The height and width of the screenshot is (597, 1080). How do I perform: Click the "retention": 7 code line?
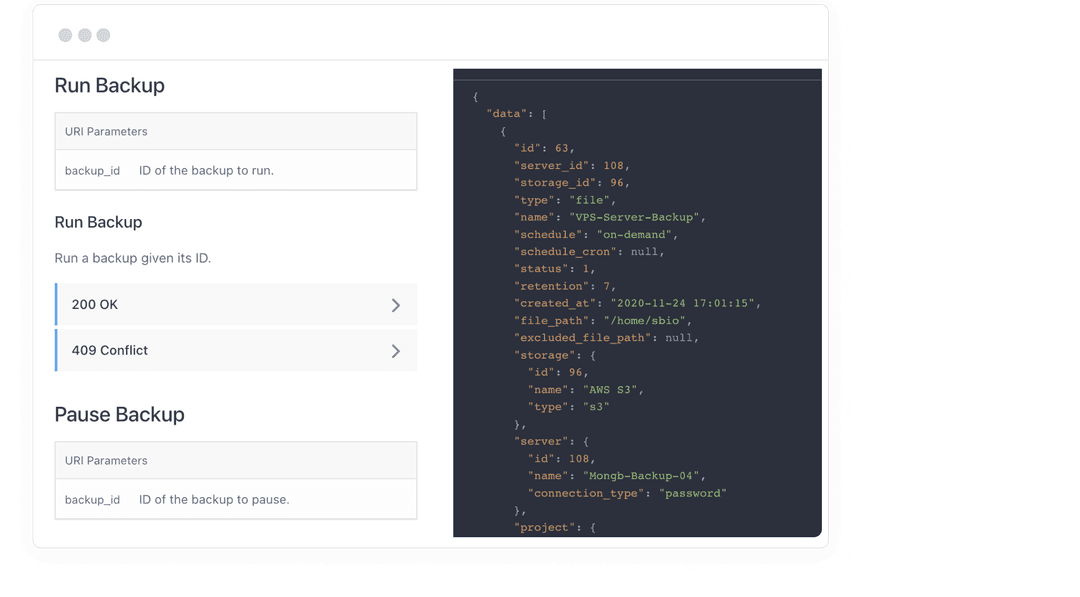coord(565,286)
